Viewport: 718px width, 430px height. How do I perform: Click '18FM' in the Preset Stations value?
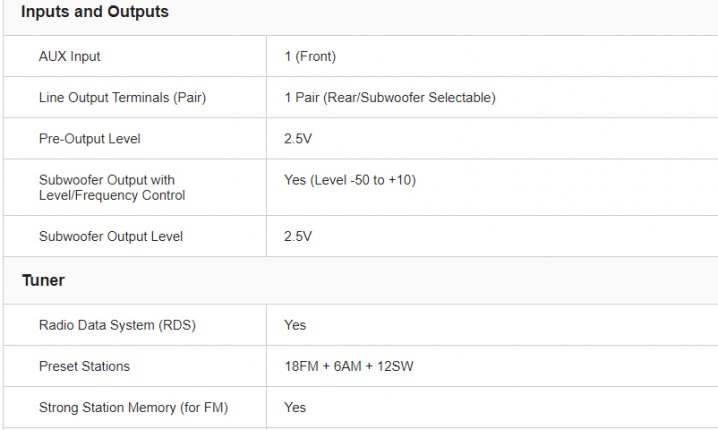pos(303,366)
